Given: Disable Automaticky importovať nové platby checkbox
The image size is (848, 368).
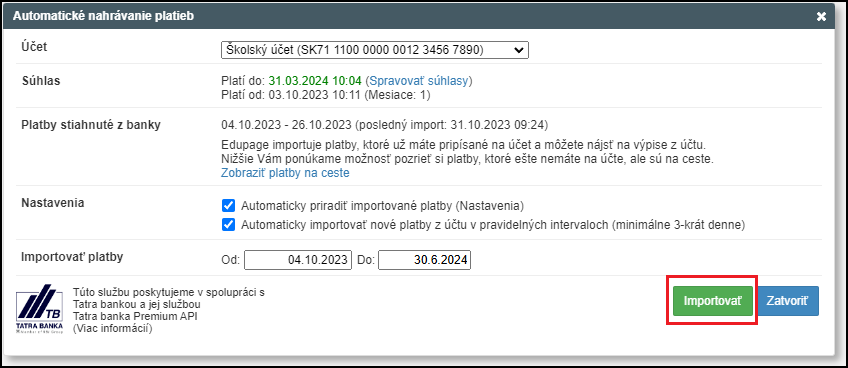Looking at the screenshot, I should 229,225.
